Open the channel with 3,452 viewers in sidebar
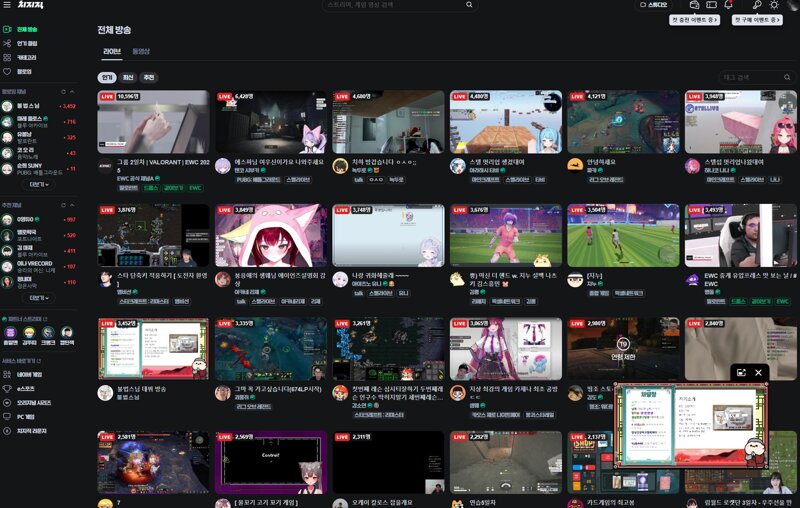This screenshot has height=508, width=800. click(39, 106)
